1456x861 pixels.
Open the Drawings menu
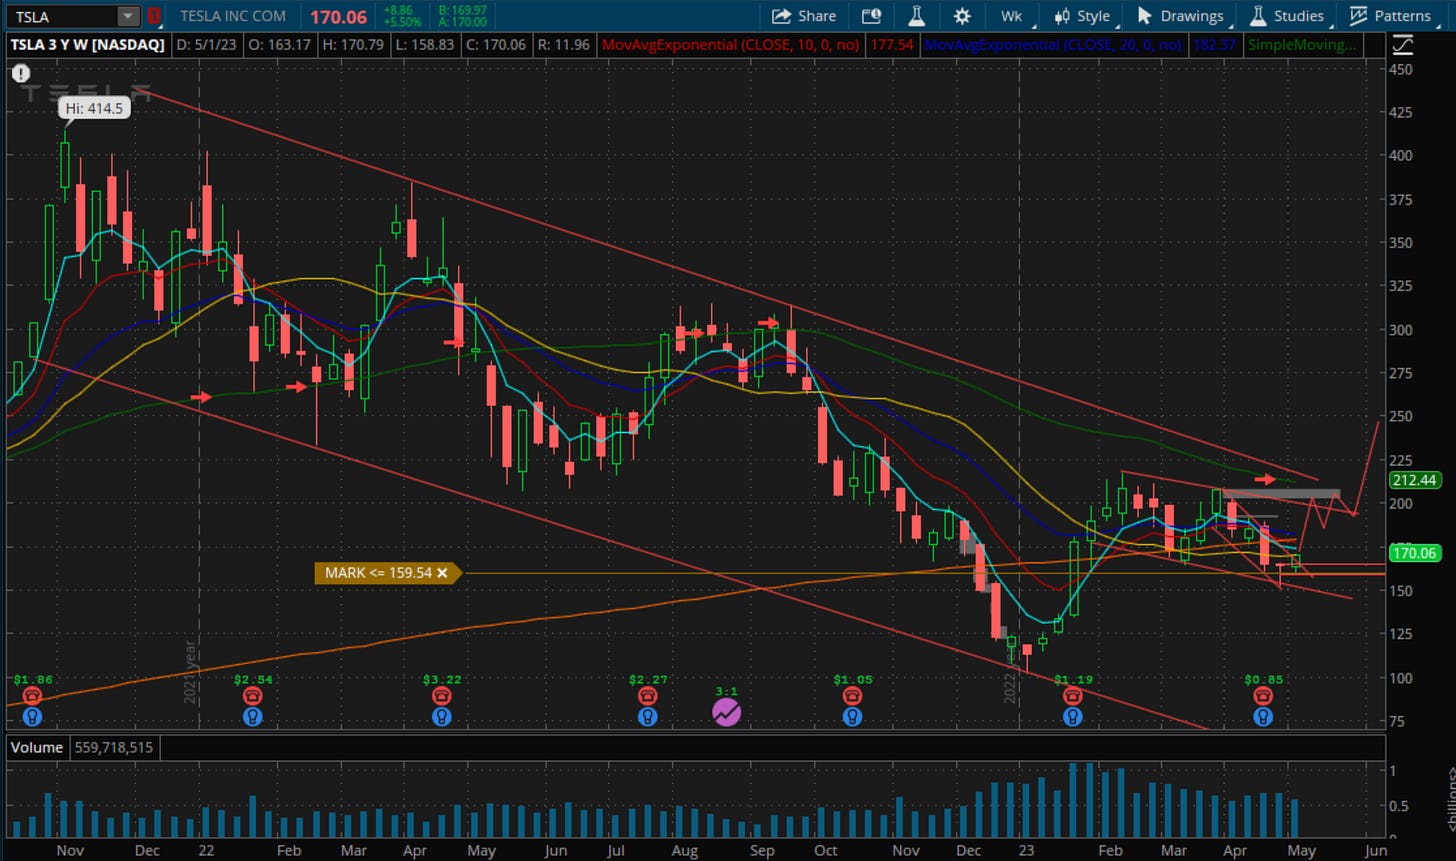click(1180, 16)
